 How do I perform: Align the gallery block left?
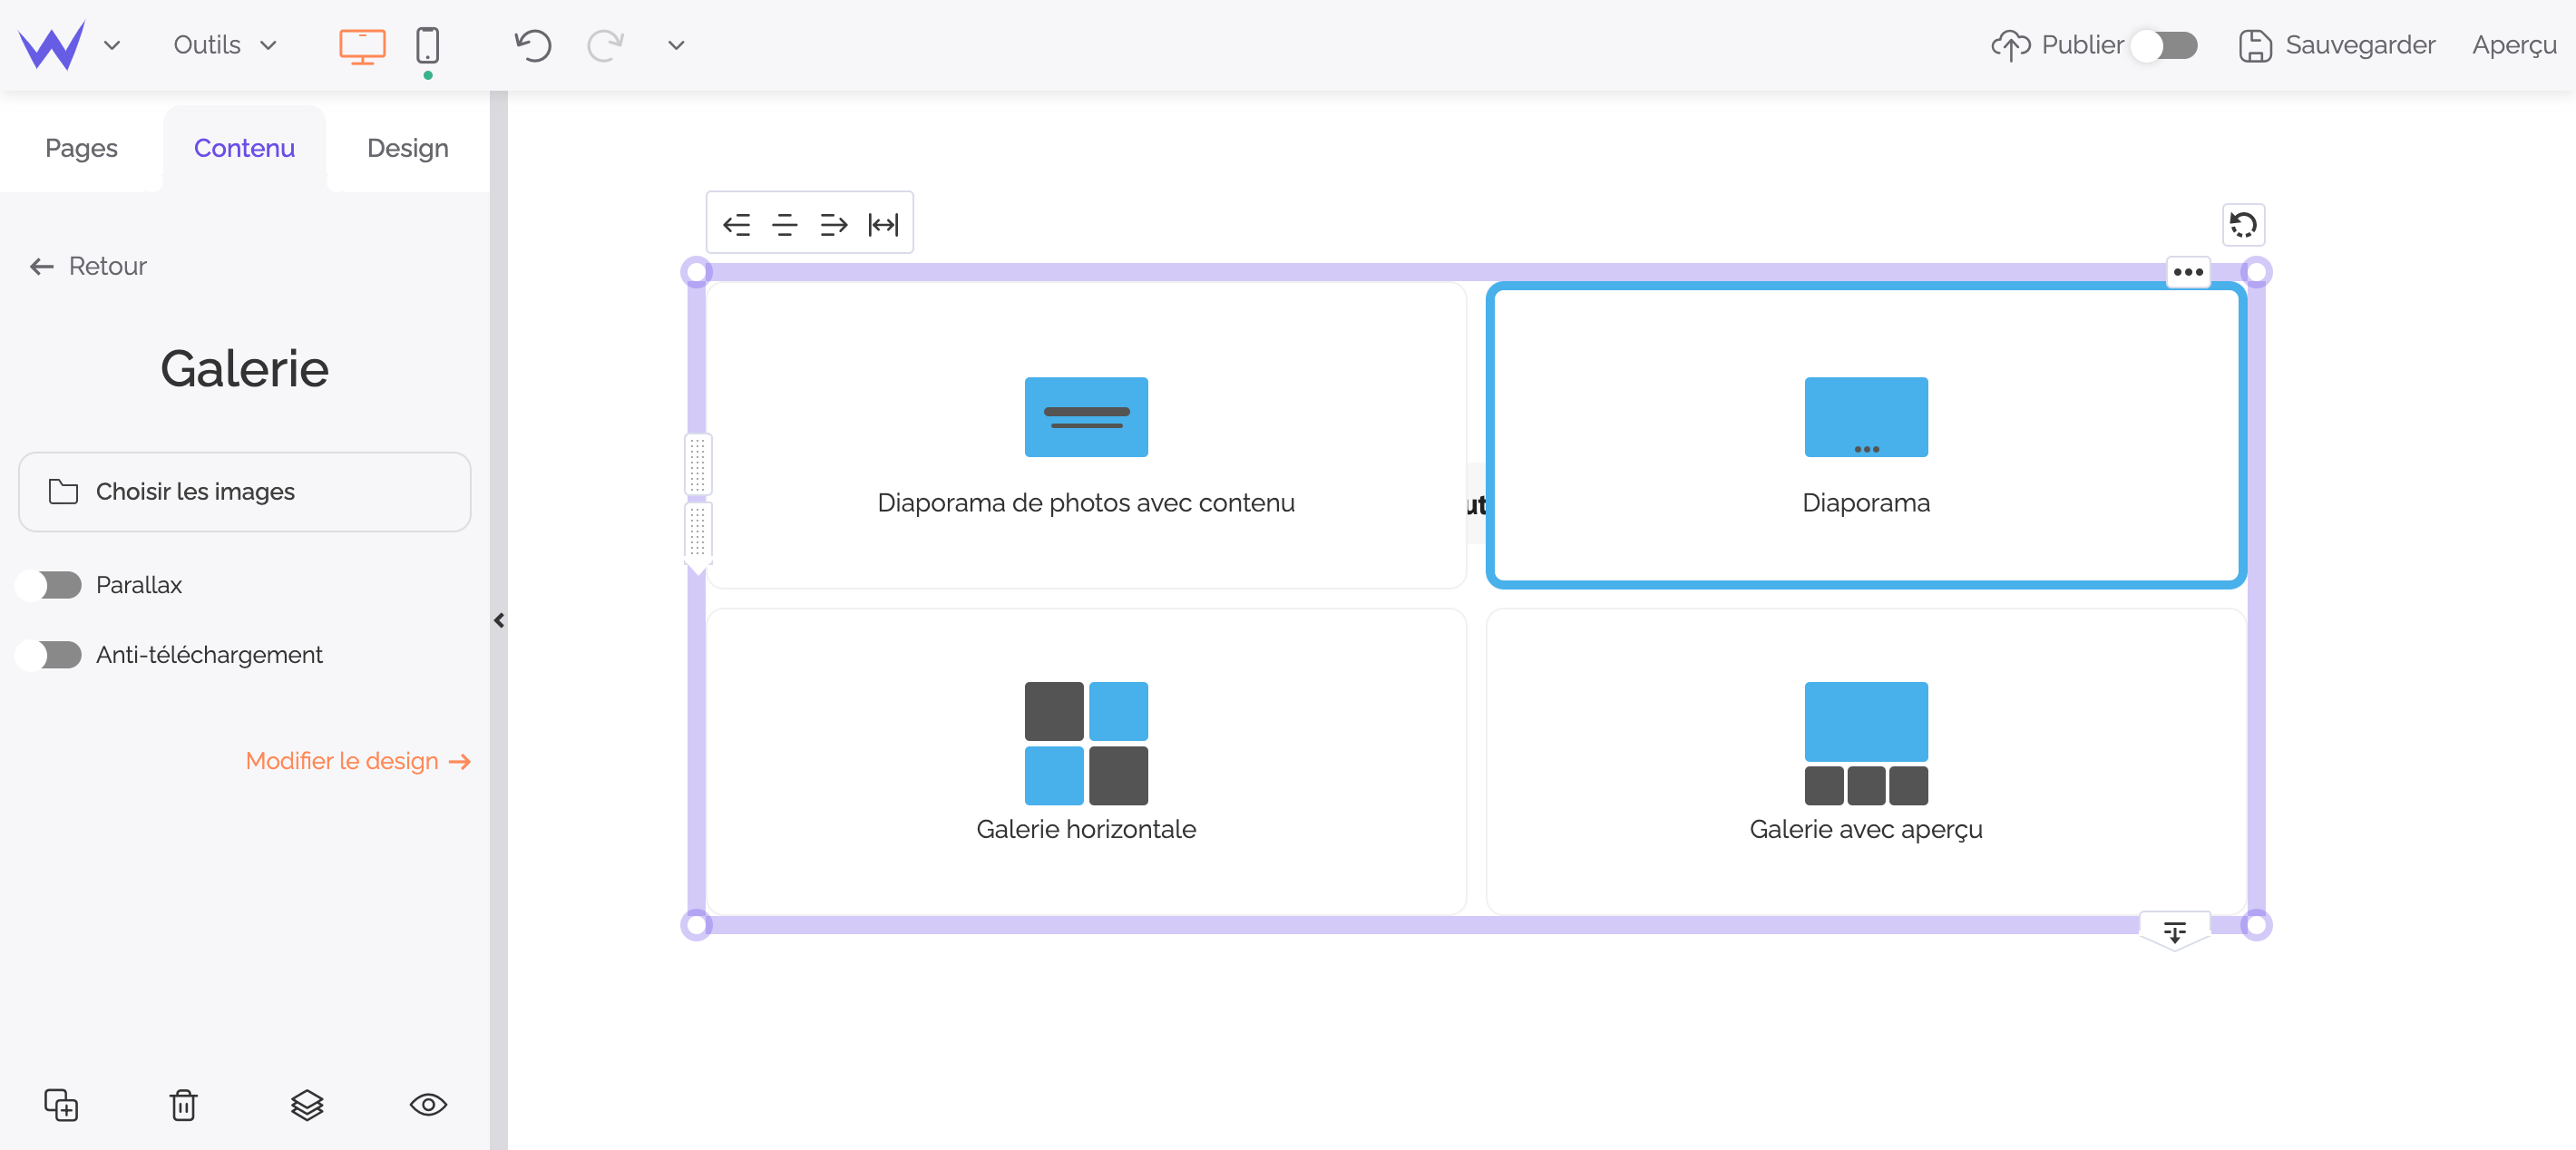pos(737,224)
